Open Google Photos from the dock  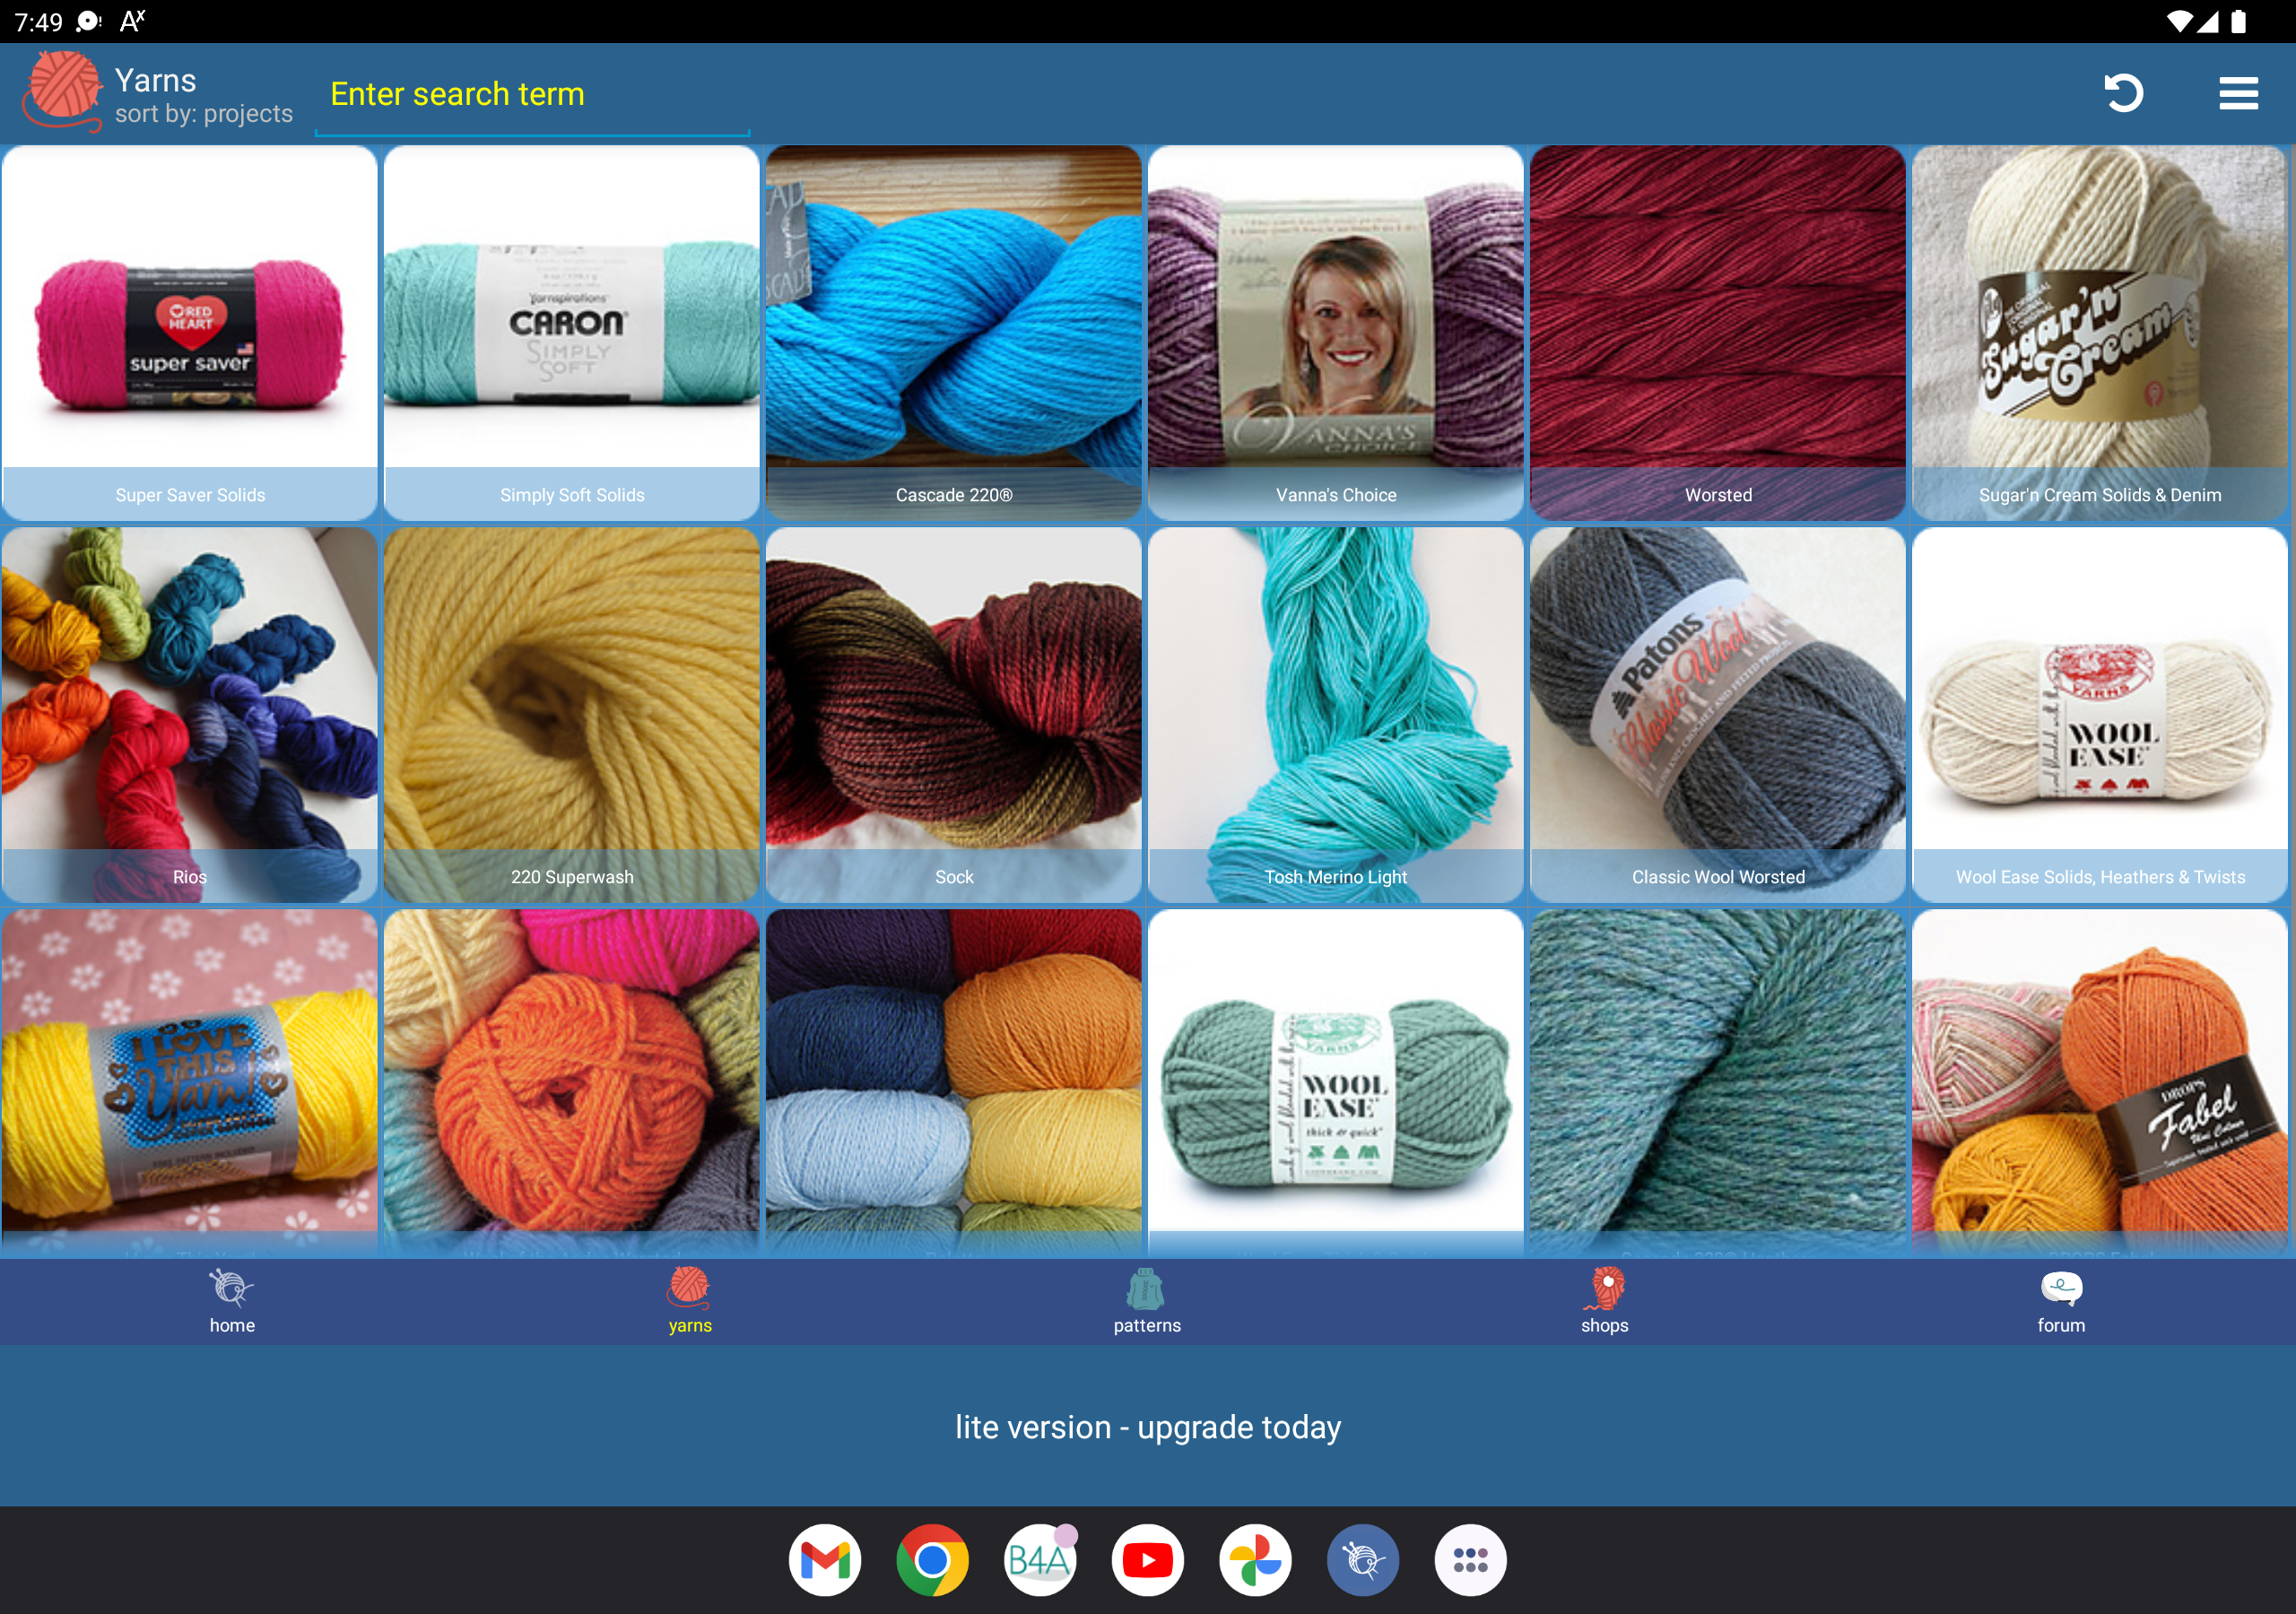point(1255,1560)
